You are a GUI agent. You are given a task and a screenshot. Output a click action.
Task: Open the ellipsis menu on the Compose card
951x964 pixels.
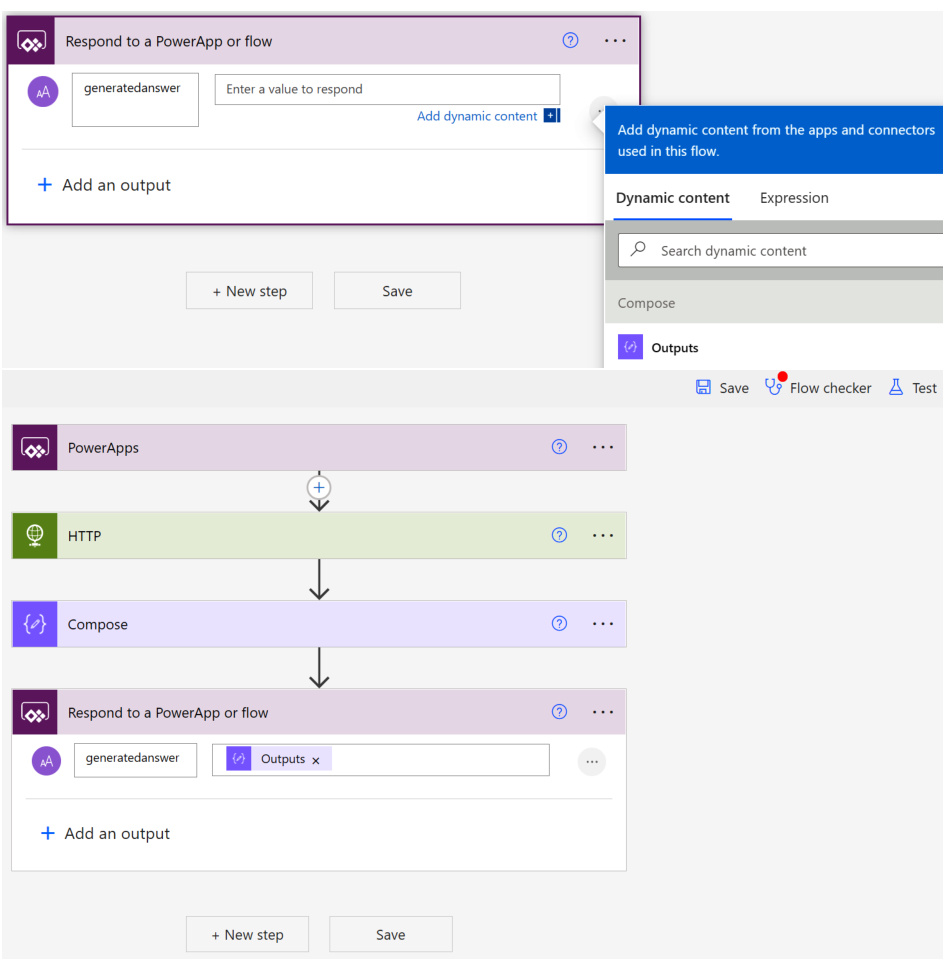click(x=602, y=623)
